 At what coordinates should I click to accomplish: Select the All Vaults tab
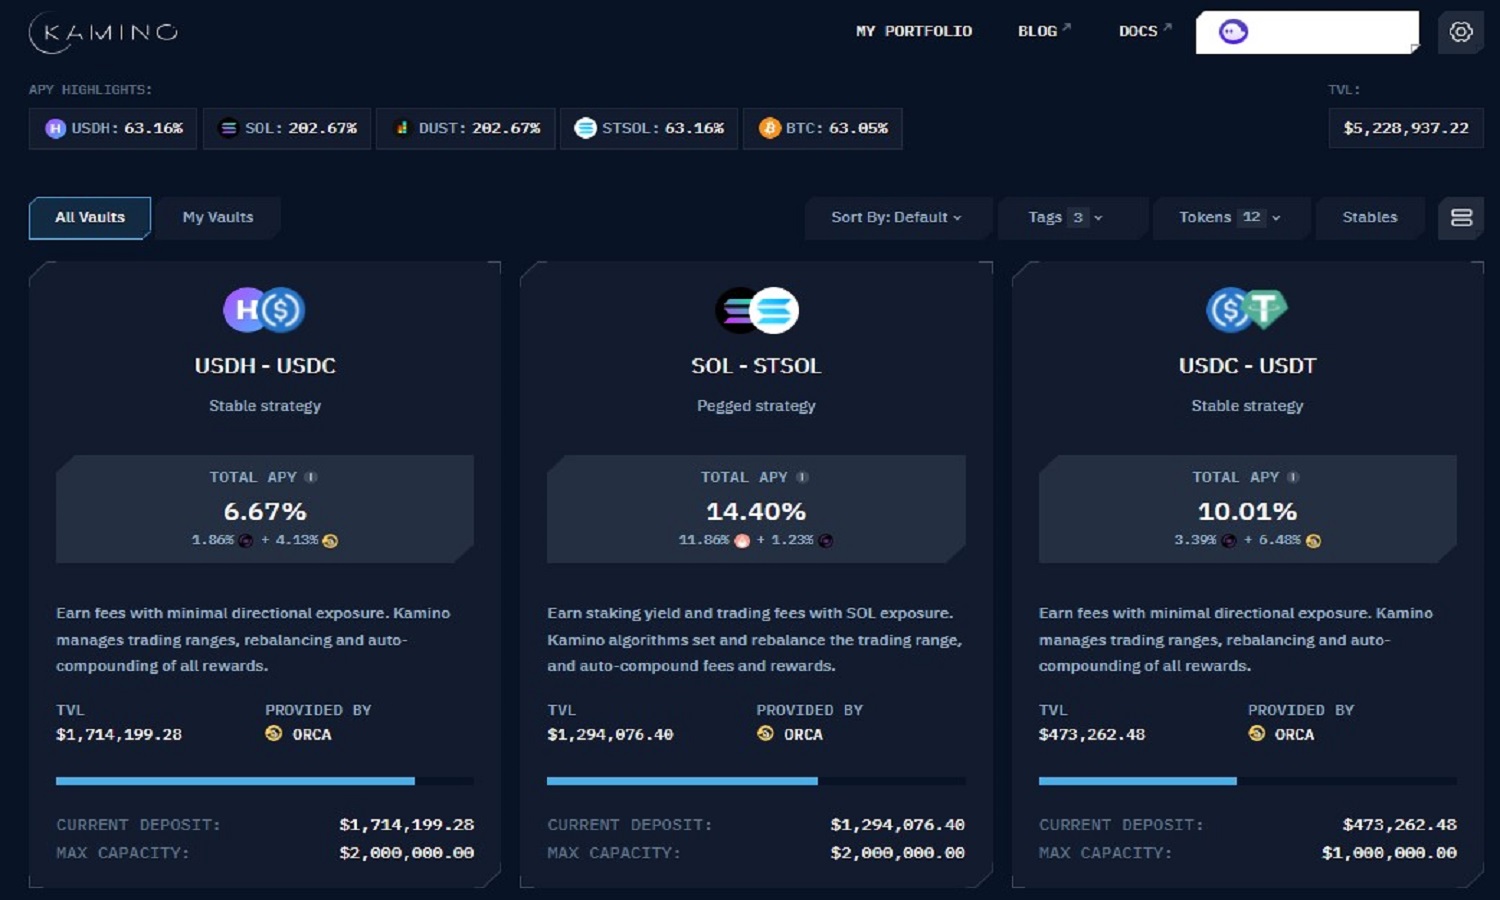[x=90, y=217]
